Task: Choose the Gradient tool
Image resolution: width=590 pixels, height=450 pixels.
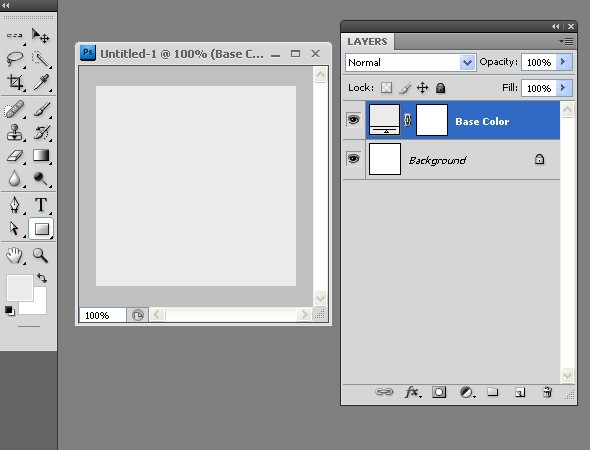Action: point(41,155)
